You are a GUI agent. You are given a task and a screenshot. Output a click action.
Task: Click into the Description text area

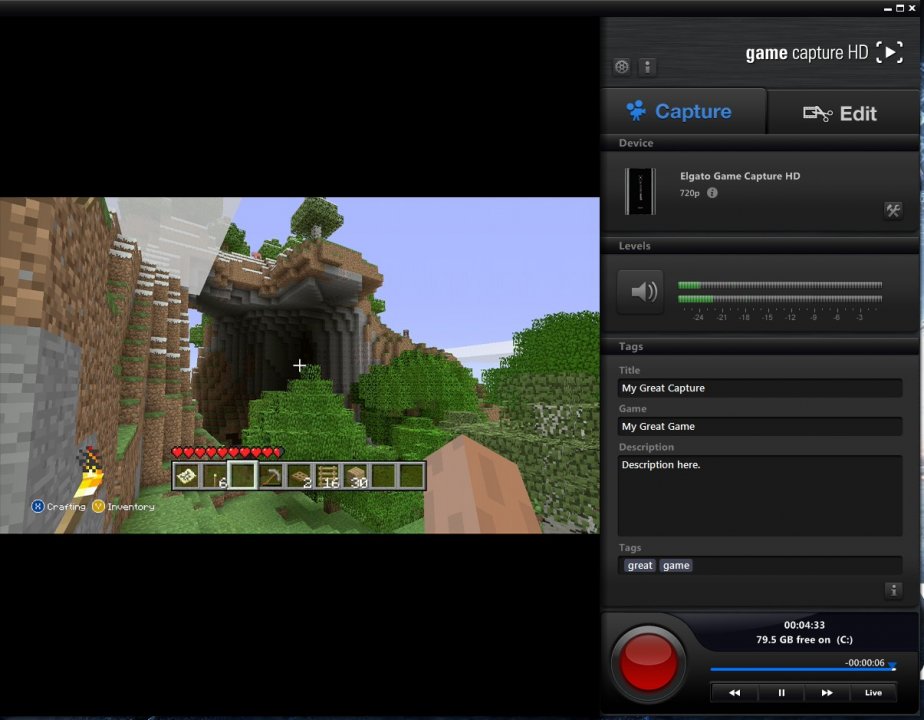[x=760, y=496]
